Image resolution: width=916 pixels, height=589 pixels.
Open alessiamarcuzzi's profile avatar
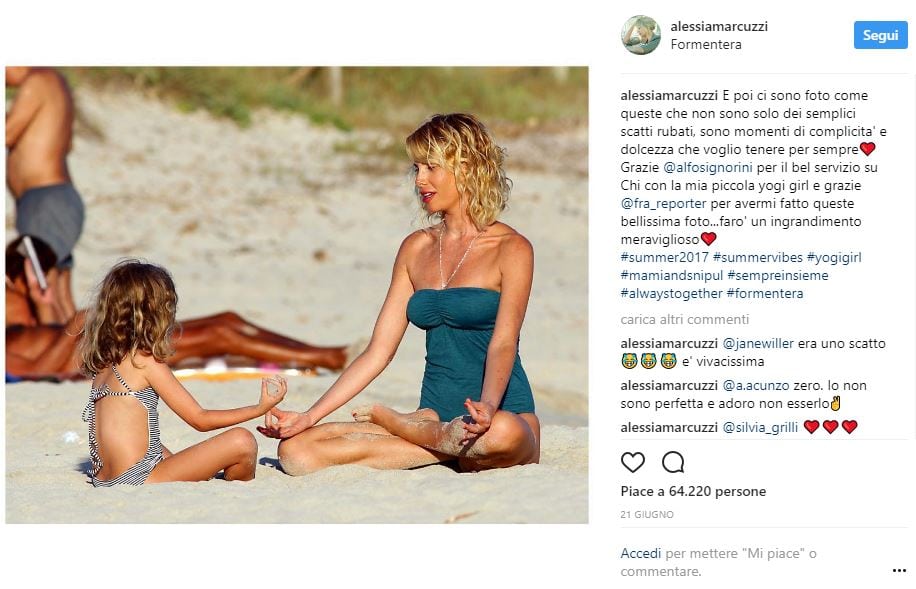tap(641, 35)
